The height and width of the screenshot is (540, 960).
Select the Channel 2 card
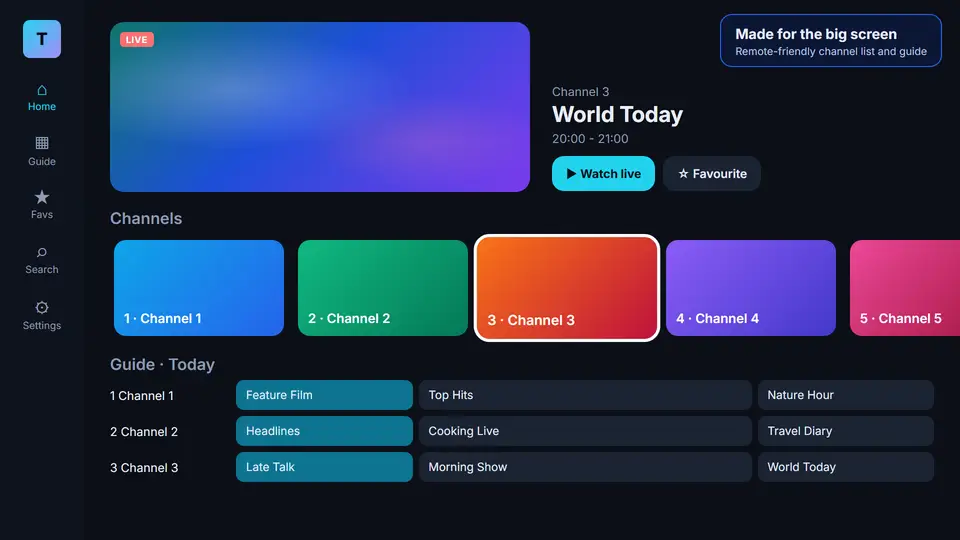(x=383, y=288)
